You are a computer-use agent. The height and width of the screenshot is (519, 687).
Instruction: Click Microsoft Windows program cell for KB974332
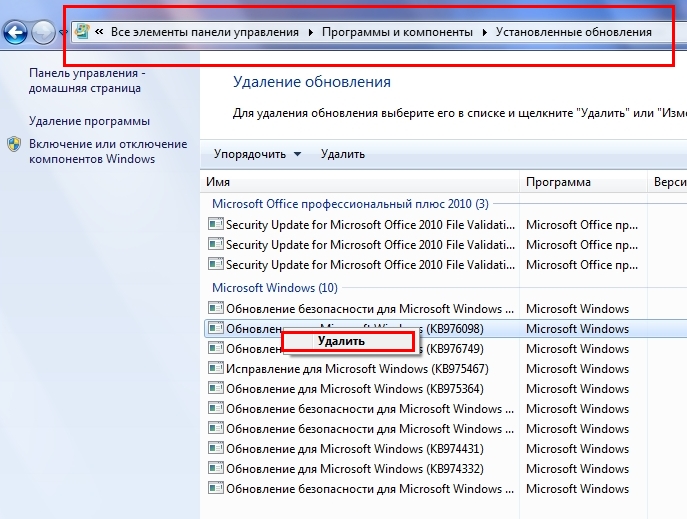click(x=577, y=469)
